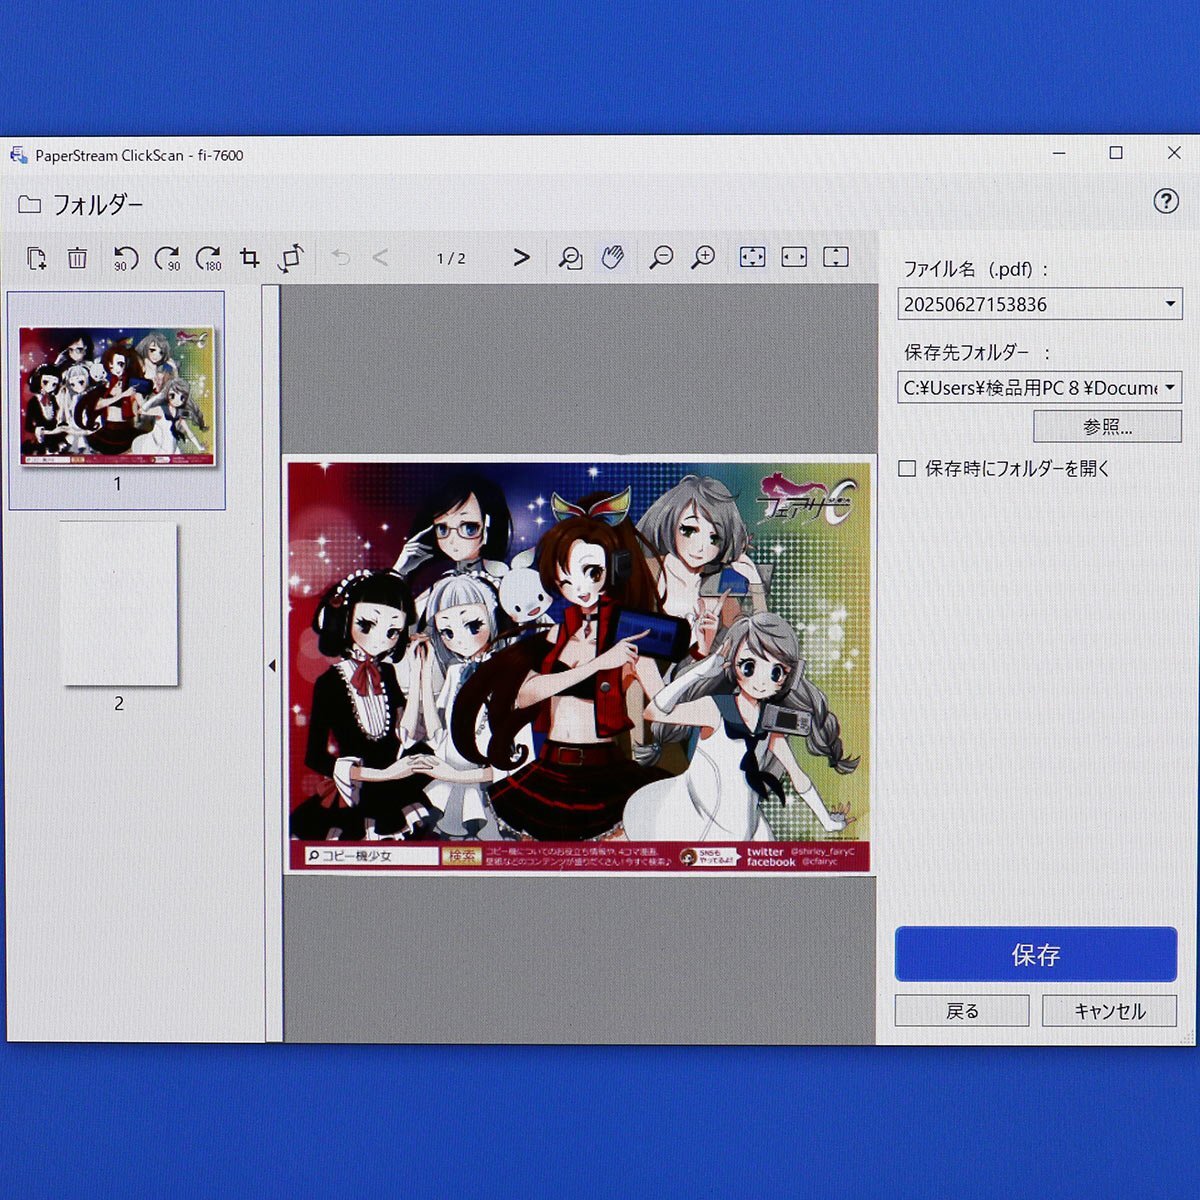Select the crop tool
The image size is (1200, 1200).
click(250, 258)
